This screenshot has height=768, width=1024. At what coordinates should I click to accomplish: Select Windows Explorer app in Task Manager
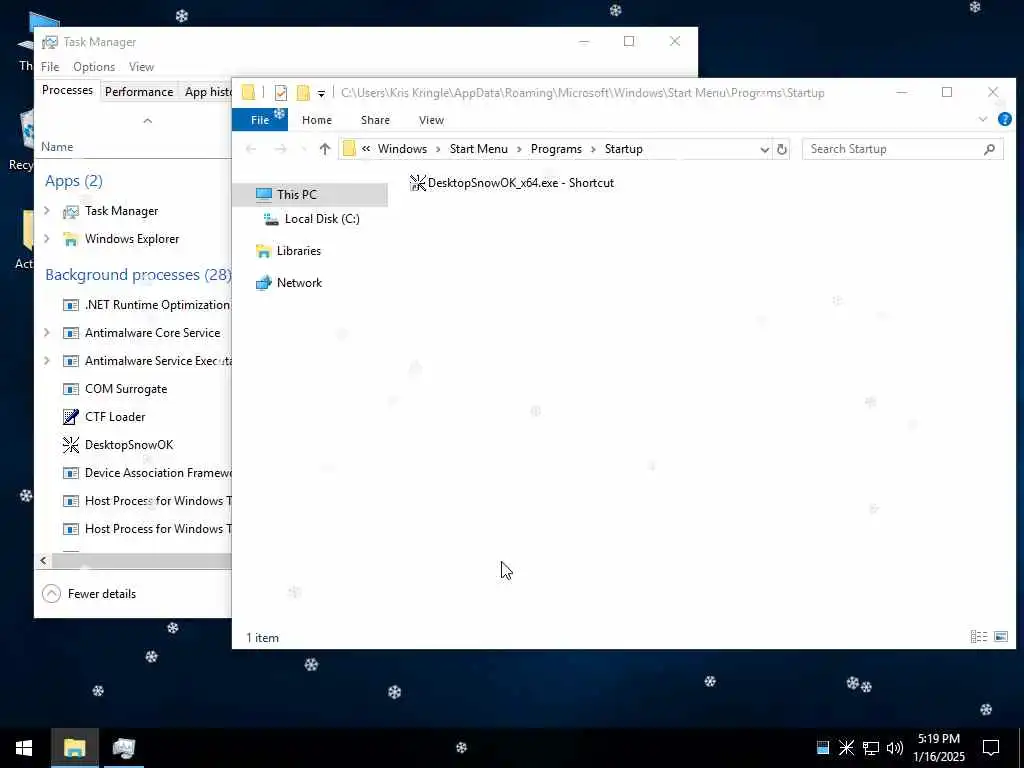[133, 239]
